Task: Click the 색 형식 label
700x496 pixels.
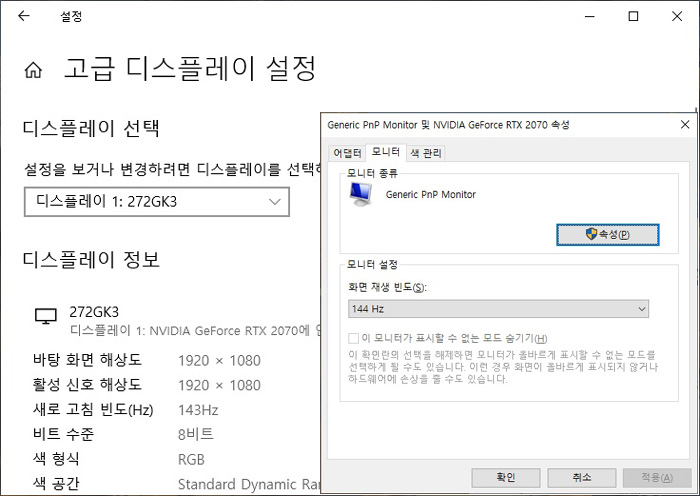Action: coord(56,459)
